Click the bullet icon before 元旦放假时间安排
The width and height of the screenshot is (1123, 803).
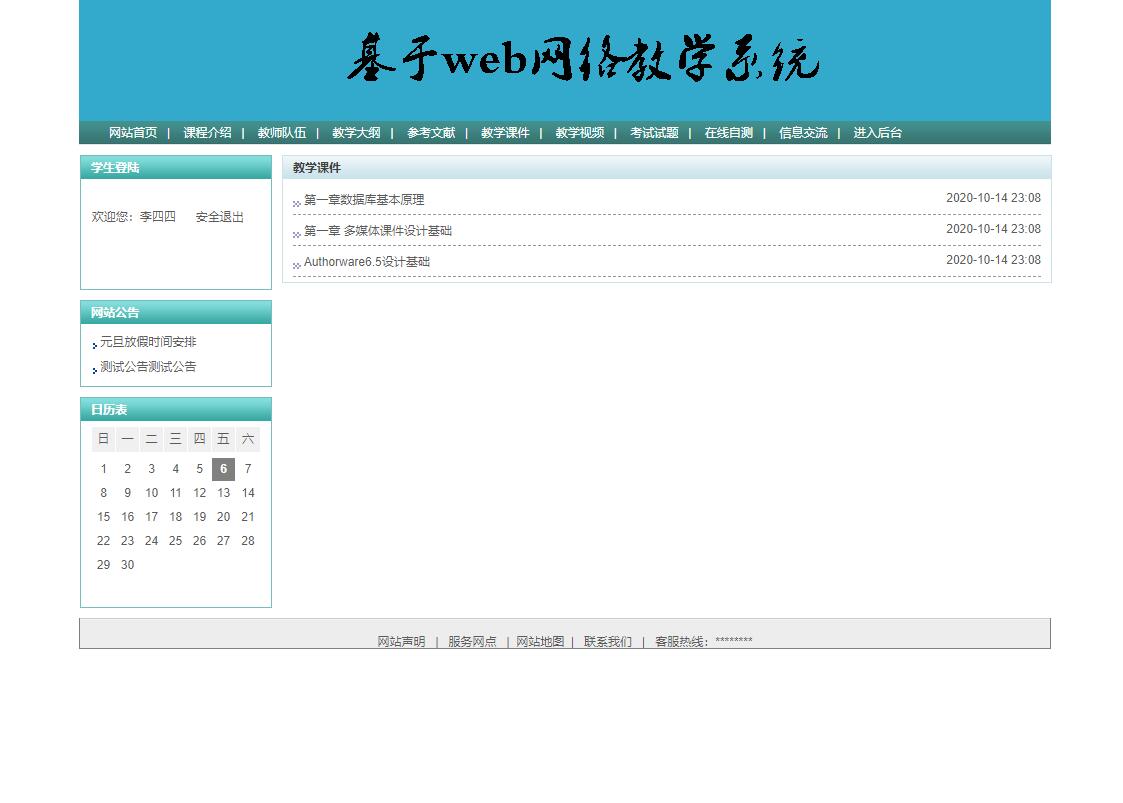[93, 344]
